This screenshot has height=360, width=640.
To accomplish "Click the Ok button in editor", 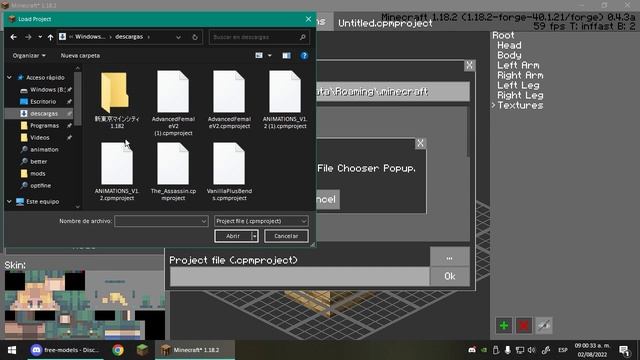I will pos(449,276).
